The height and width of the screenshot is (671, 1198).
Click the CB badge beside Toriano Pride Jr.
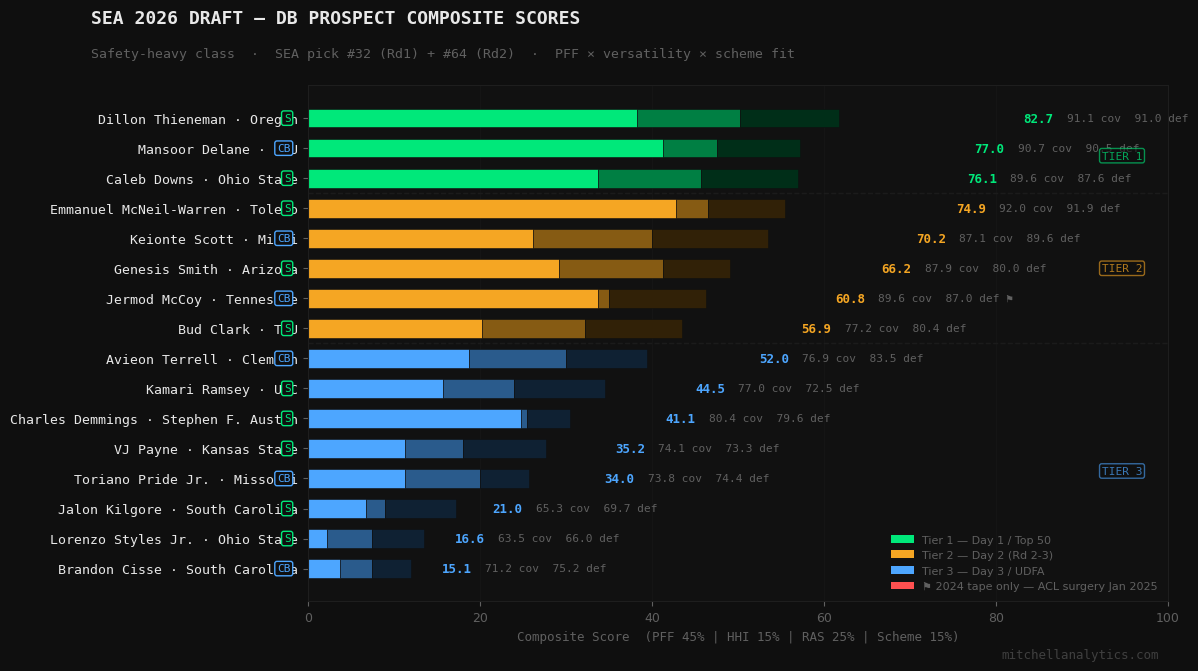coord(284,478)
